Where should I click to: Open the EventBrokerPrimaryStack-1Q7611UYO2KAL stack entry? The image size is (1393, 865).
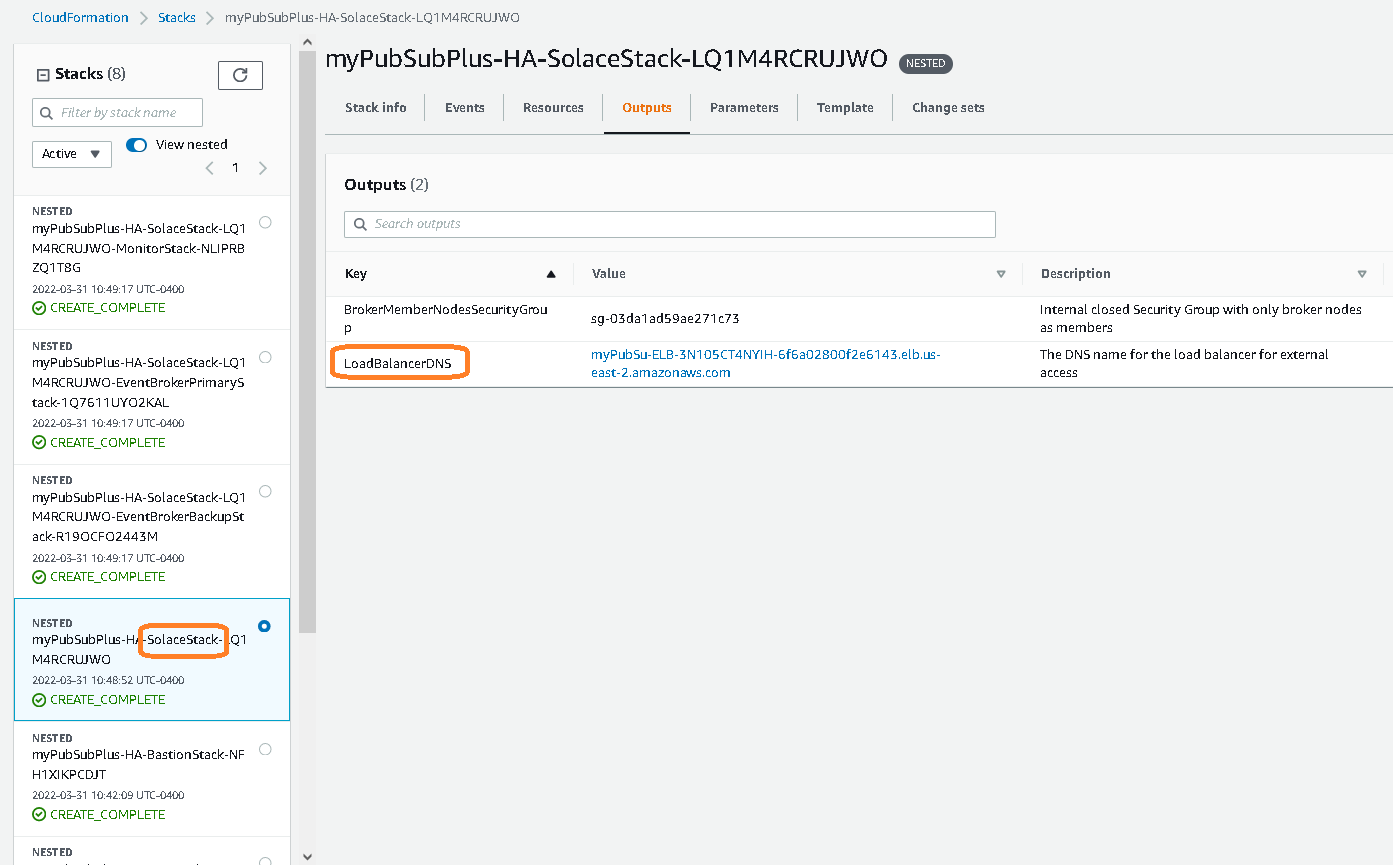point(139,382)
